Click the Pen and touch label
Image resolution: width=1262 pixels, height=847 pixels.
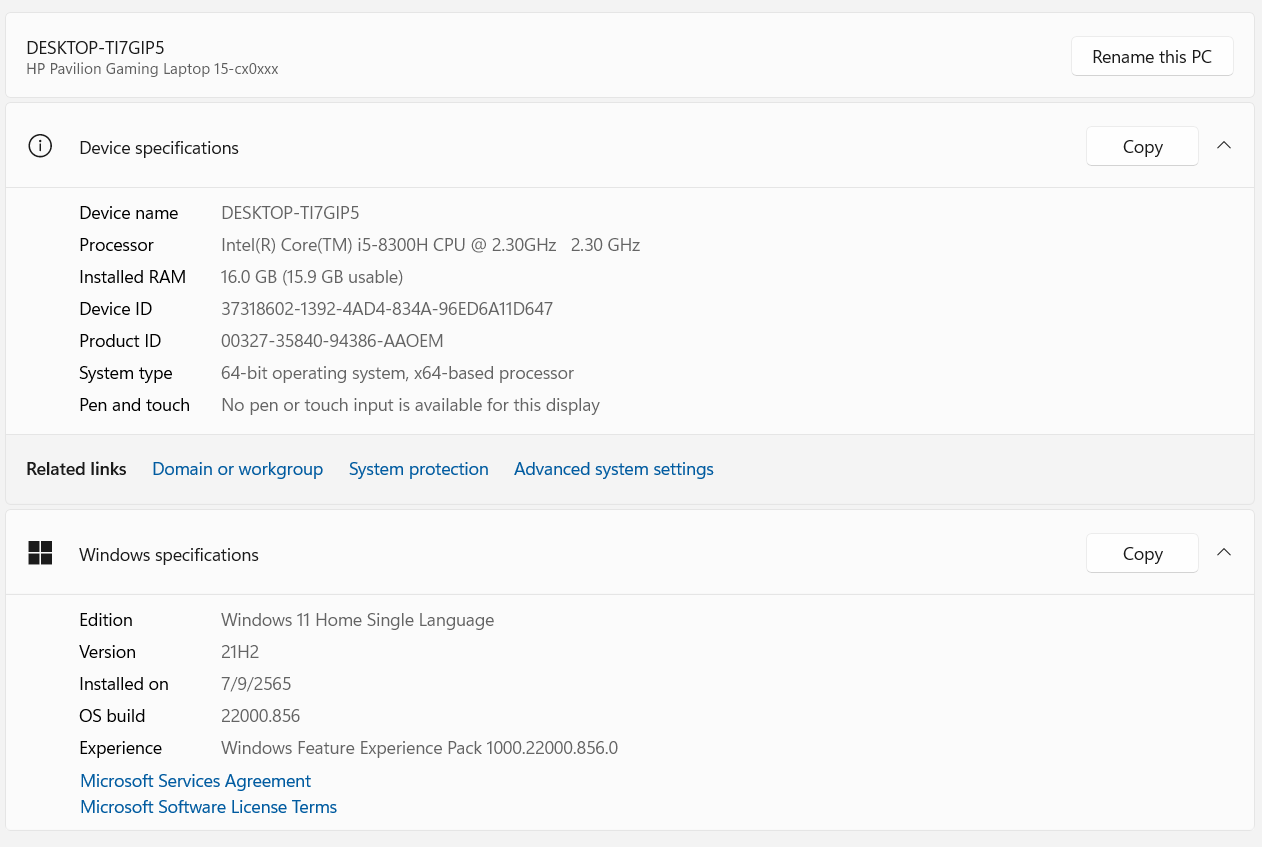134,405
